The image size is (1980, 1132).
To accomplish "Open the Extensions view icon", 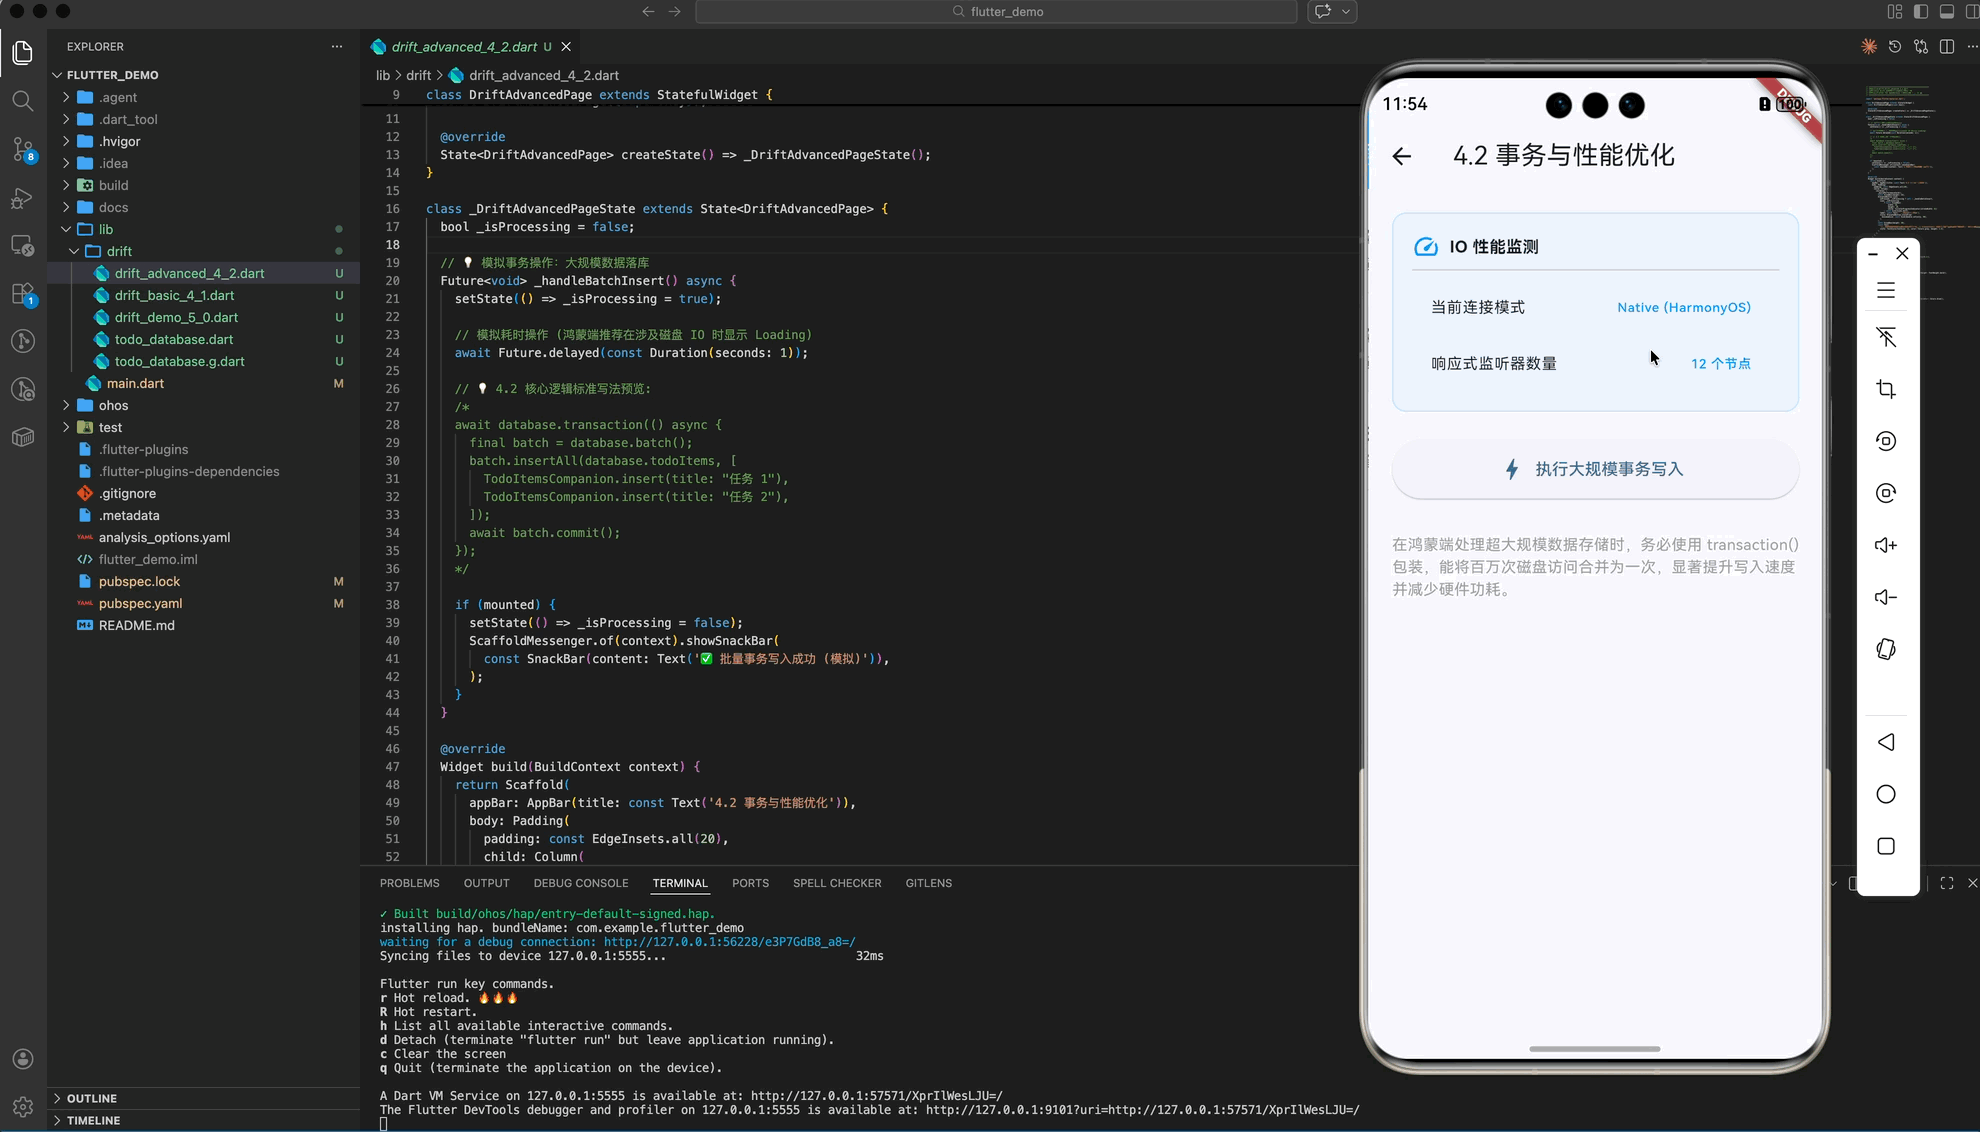I will tap(22, 294).
